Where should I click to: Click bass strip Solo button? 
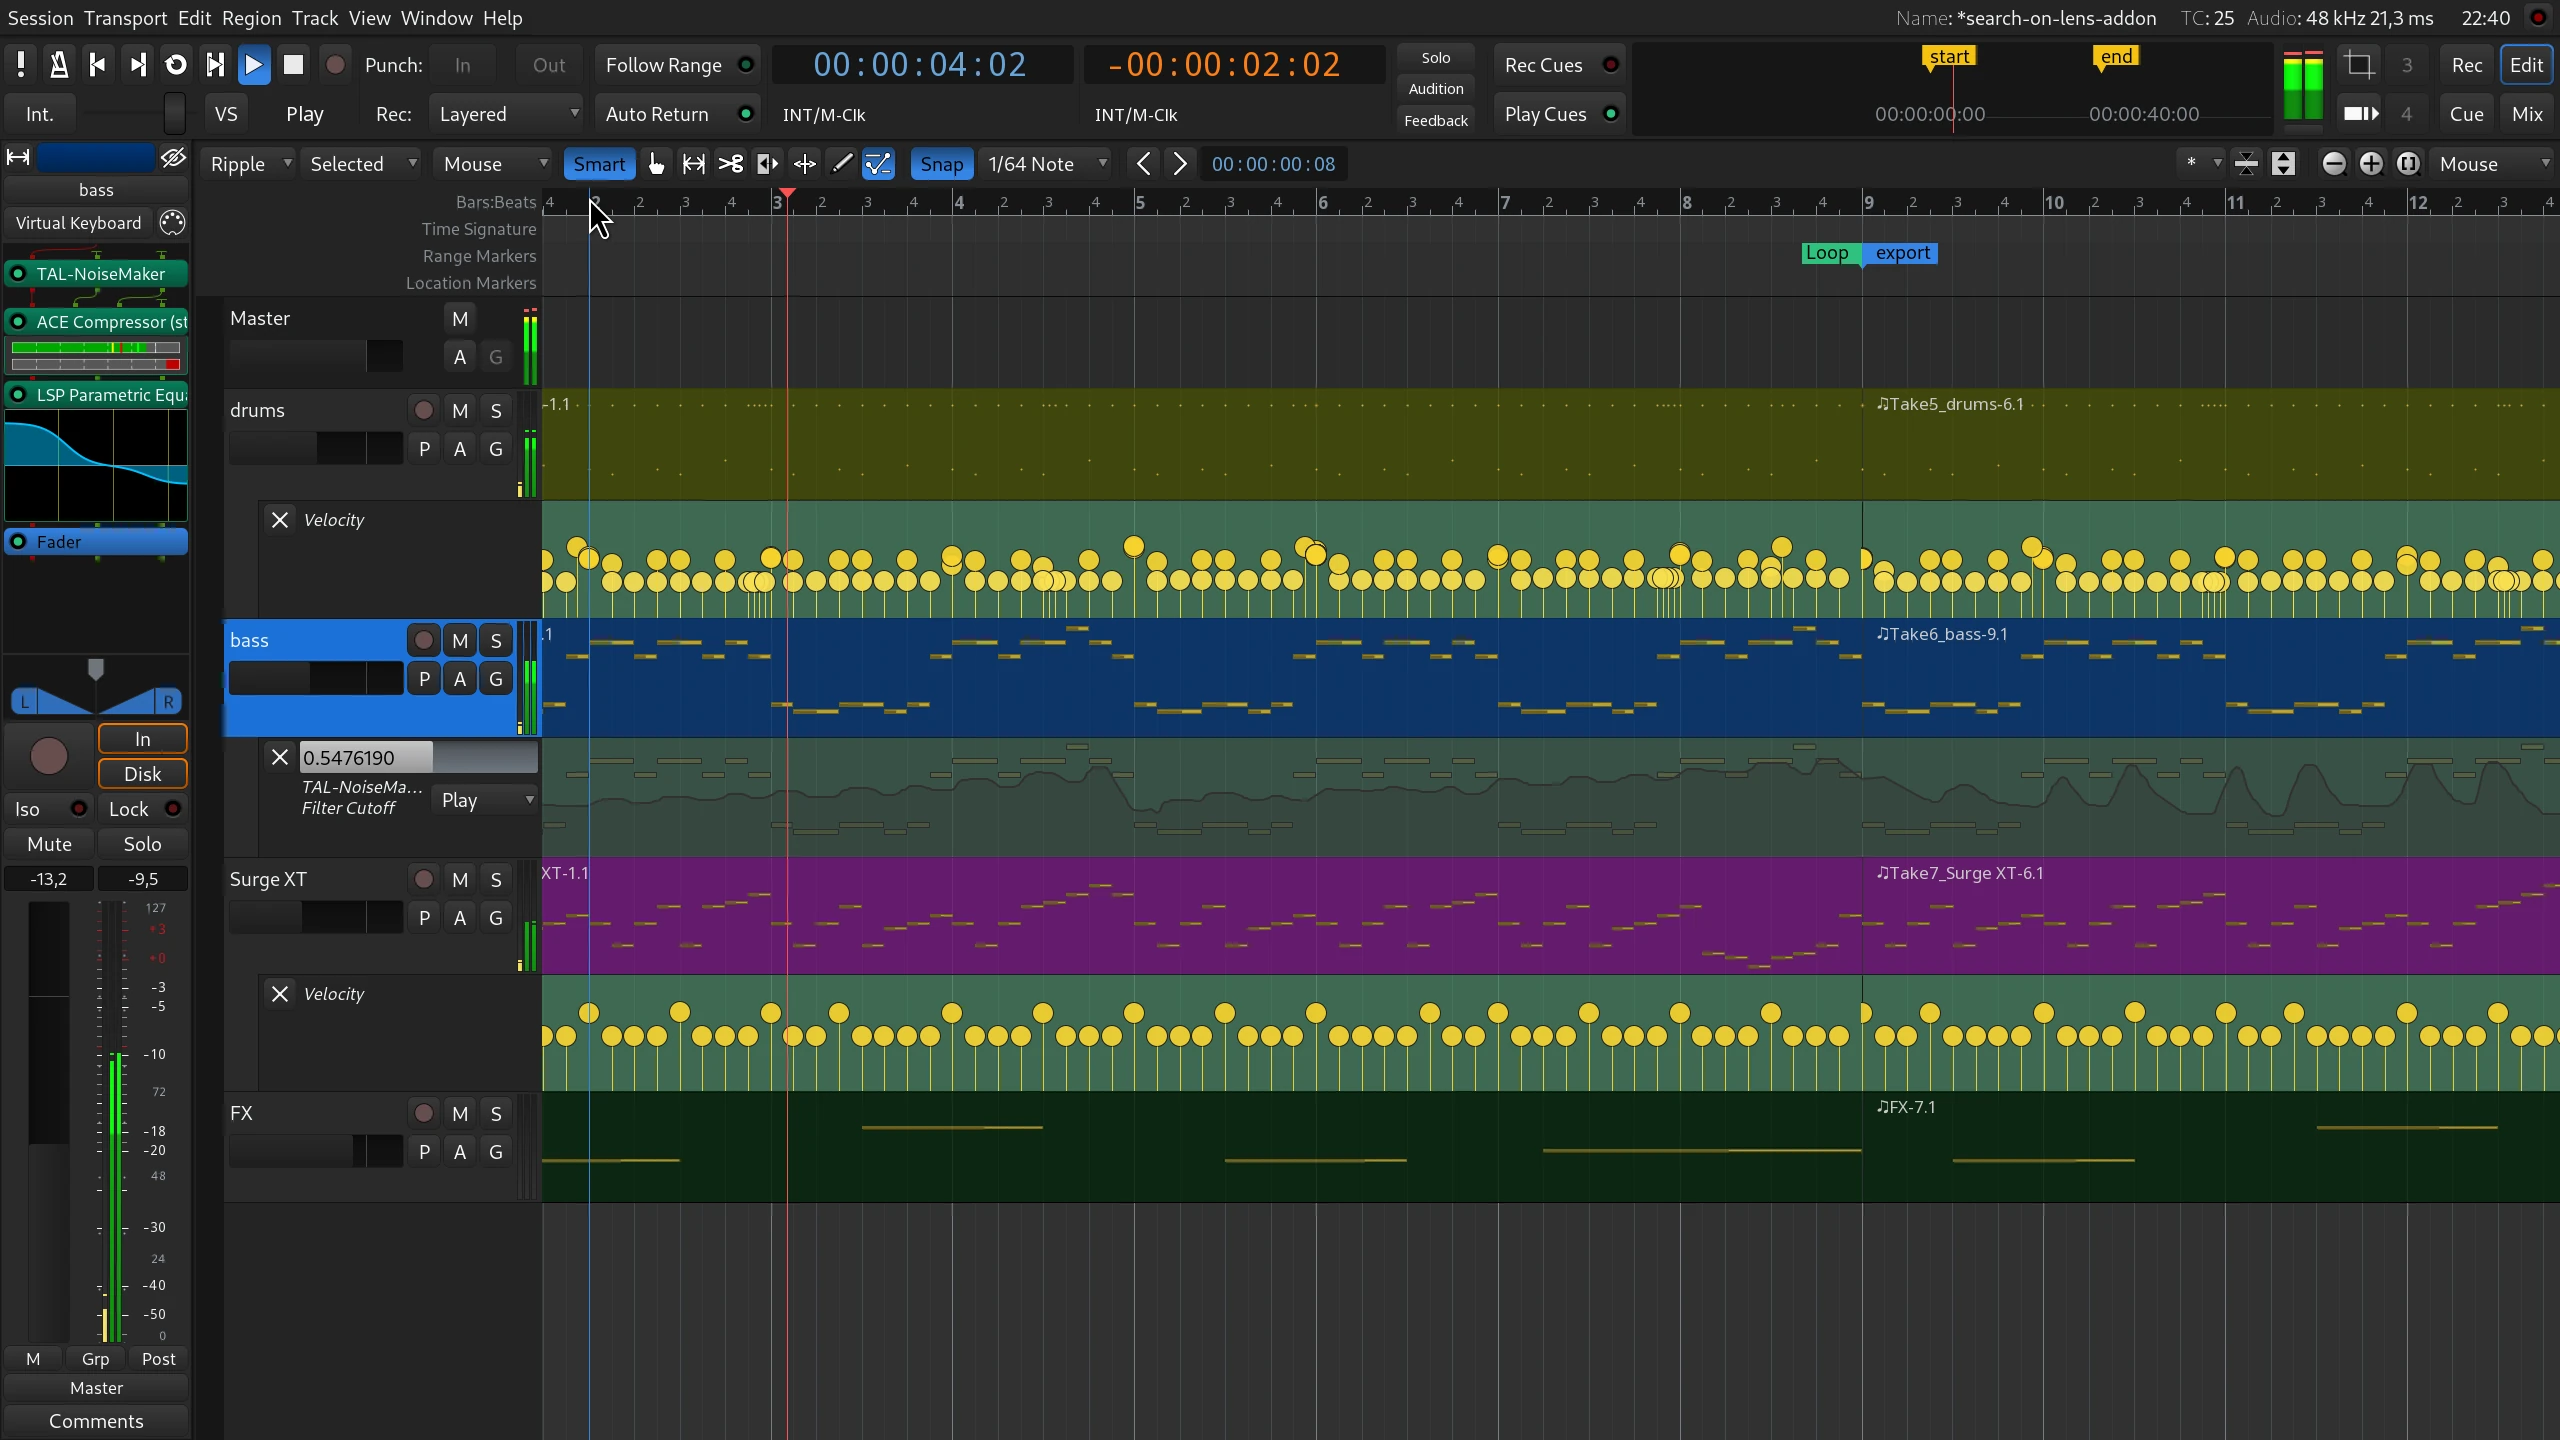click(142, 844)
